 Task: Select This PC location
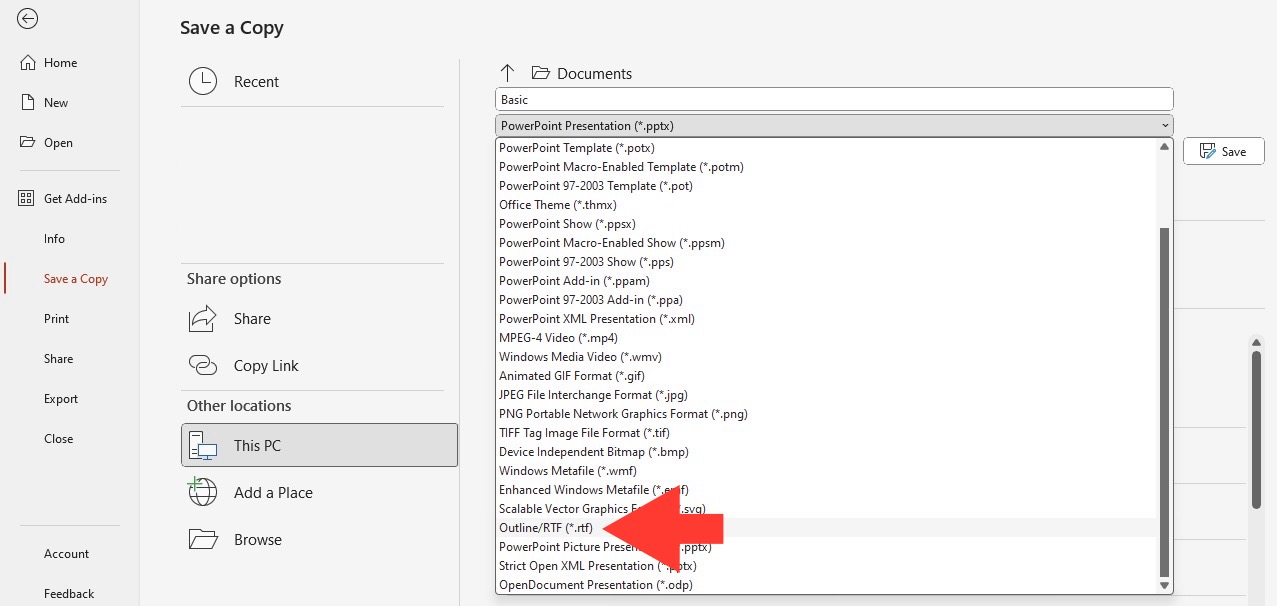(319, 445)
